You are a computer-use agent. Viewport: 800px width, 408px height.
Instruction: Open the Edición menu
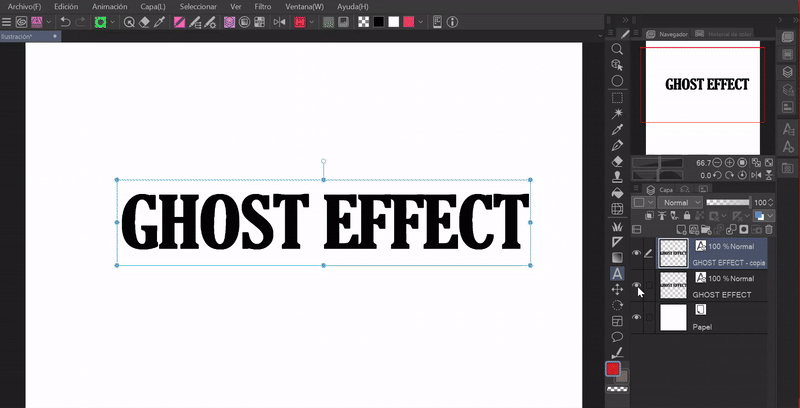point(66,7)
